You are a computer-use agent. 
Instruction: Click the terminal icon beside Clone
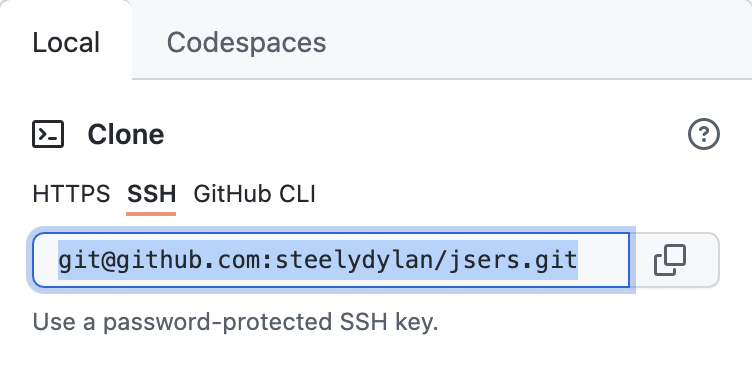(48, 134)
